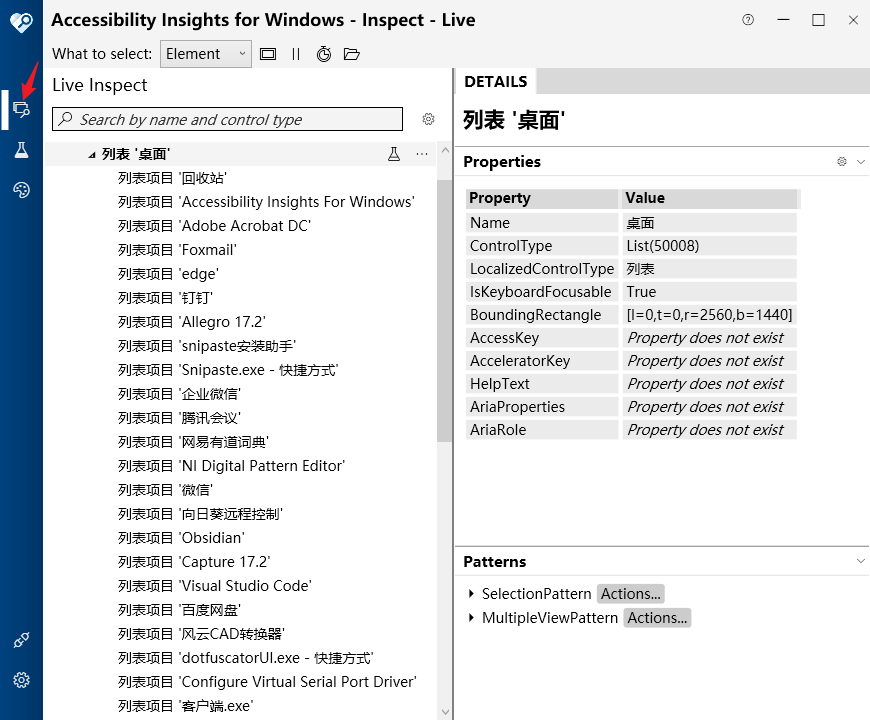The height and width of the screenshot is (720, 870).
Task: Click the folder icon to load a saved file
Action: 352,53
